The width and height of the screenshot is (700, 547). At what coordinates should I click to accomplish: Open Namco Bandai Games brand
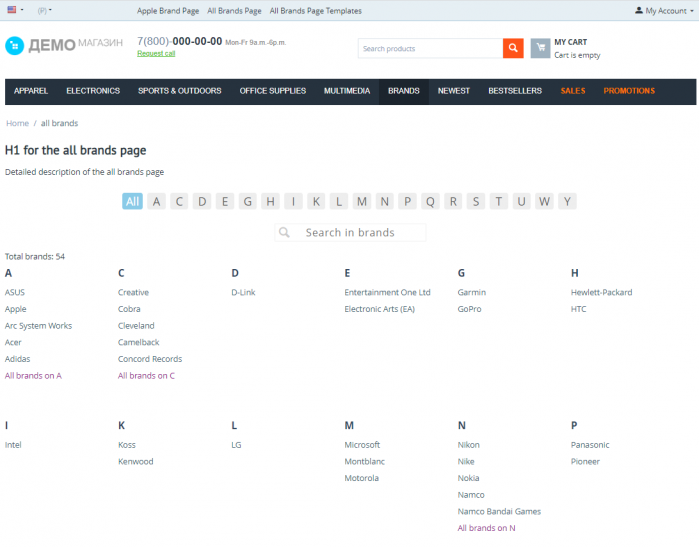pyautogui.click(x=499, y=512)
